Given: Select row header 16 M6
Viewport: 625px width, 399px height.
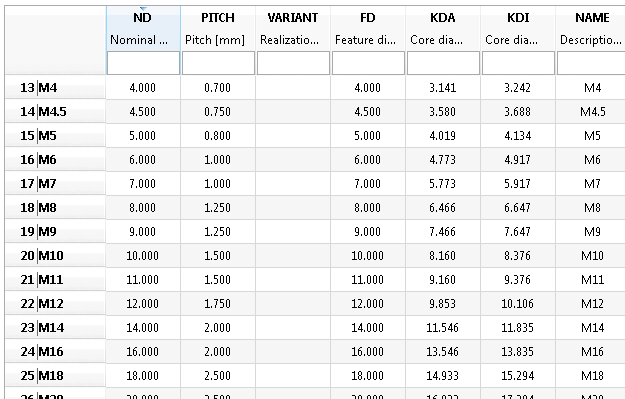Looking at the screenshot, I should (x=55, y=159).
